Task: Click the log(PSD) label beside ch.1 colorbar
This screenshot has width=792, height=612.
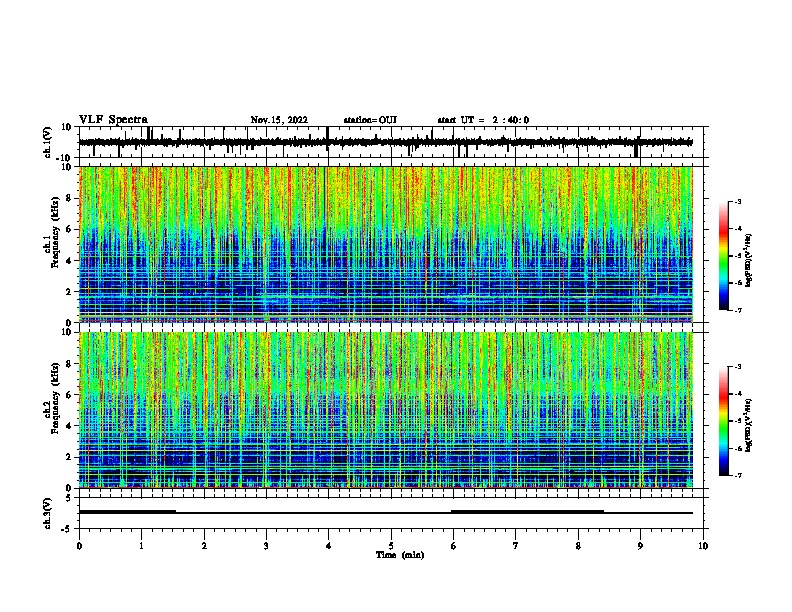Action: click(748, 260)
